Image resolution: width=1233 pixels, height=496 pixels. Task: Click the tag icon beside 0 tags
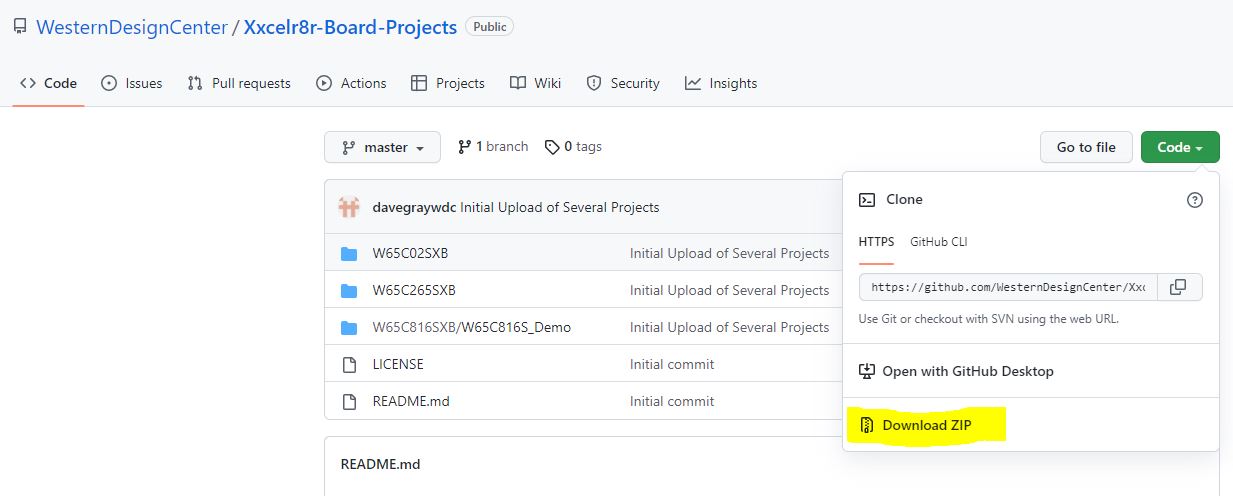coord(552,147)
